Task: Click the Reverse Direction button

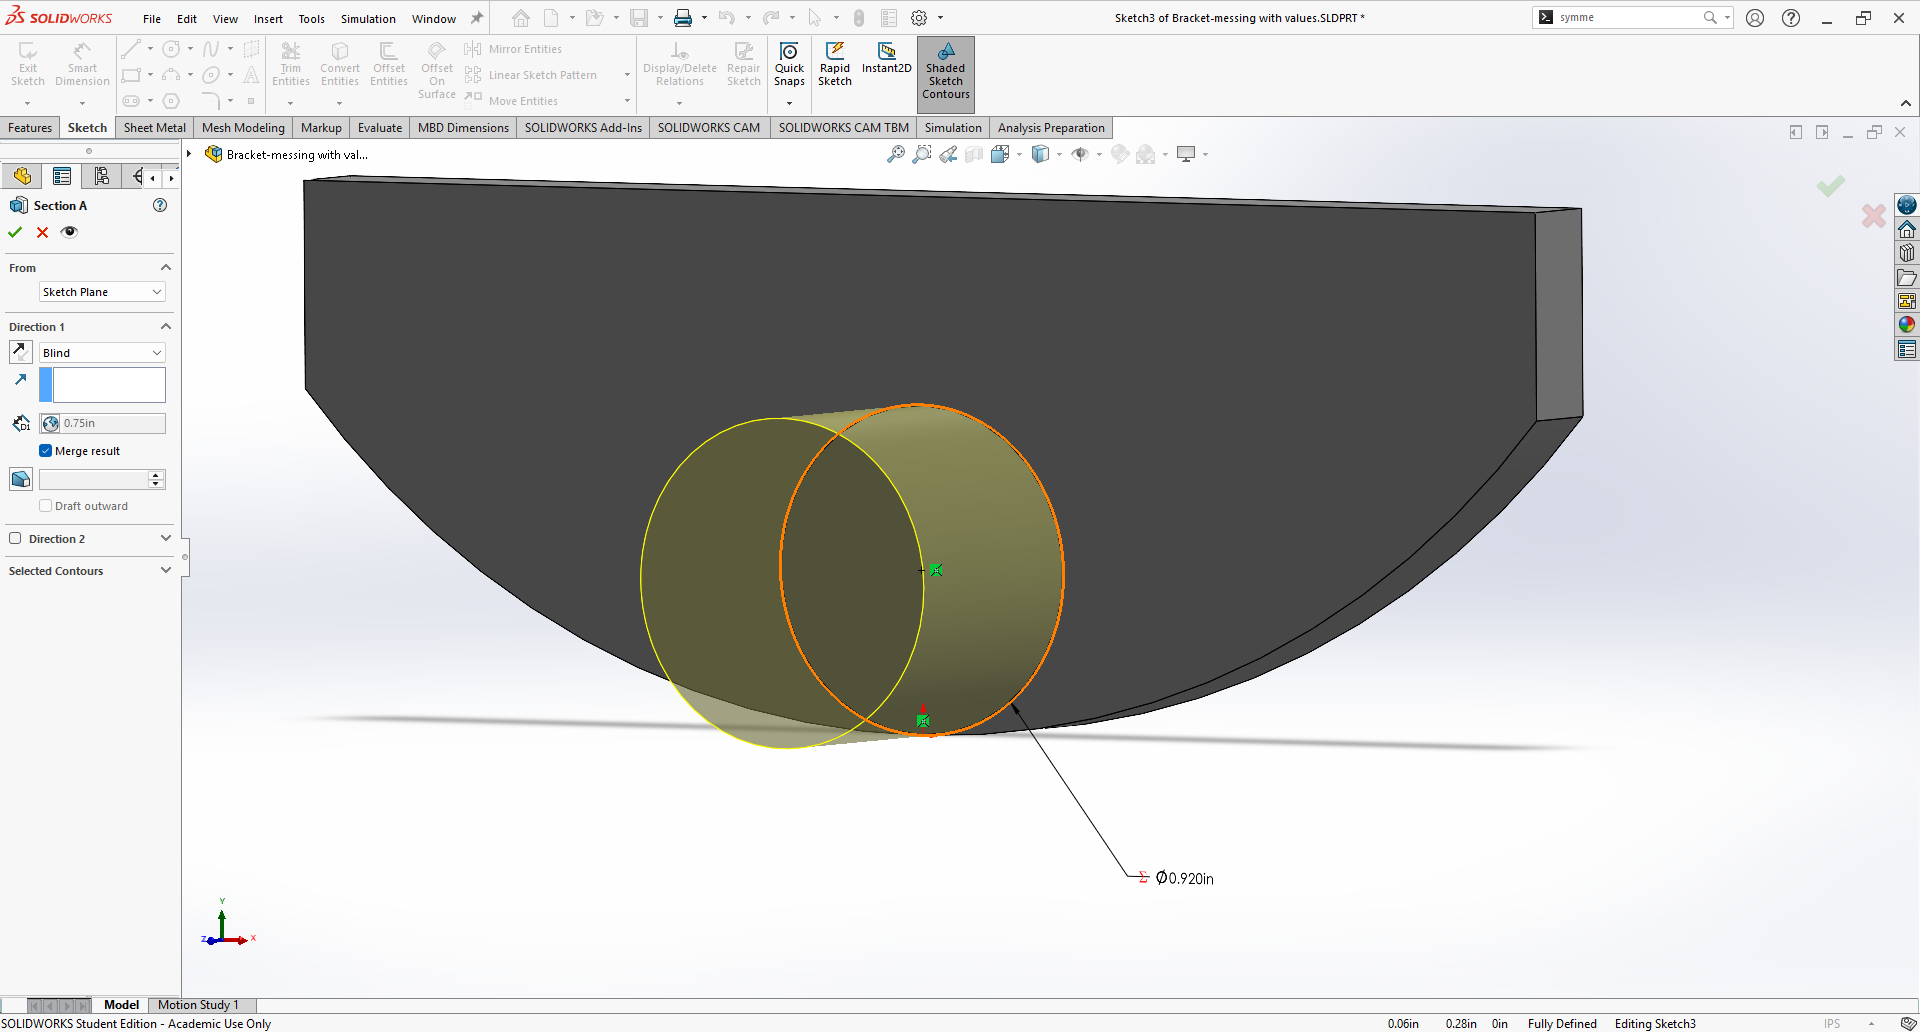Action: tap(20, 352)
